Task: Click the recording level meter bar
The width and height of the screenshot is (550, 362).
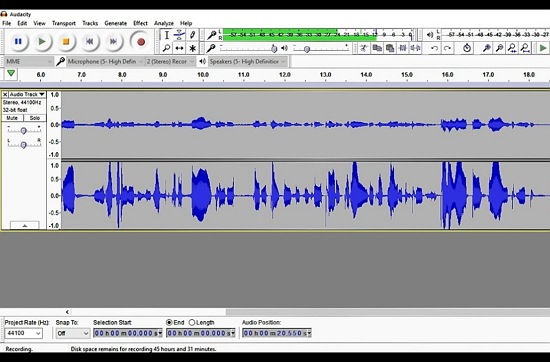Action: [x=318, y=35]
